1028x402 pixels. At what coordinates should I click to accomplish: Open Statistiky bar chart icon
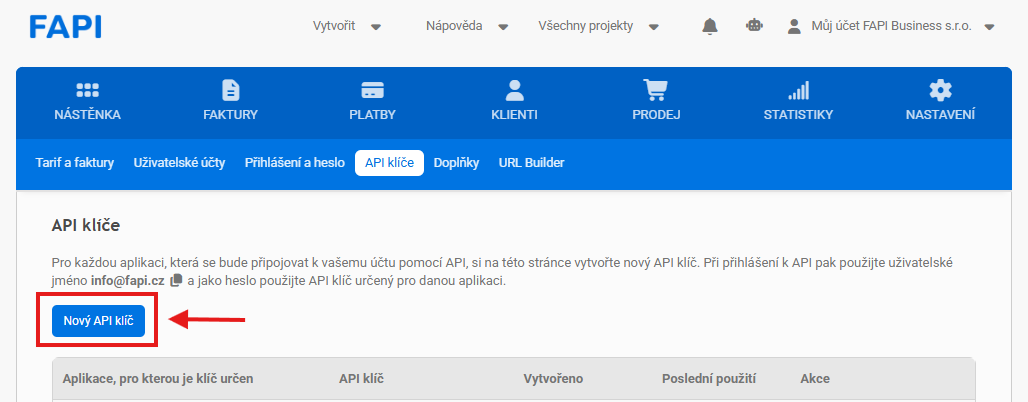click(x=798, y=90)
